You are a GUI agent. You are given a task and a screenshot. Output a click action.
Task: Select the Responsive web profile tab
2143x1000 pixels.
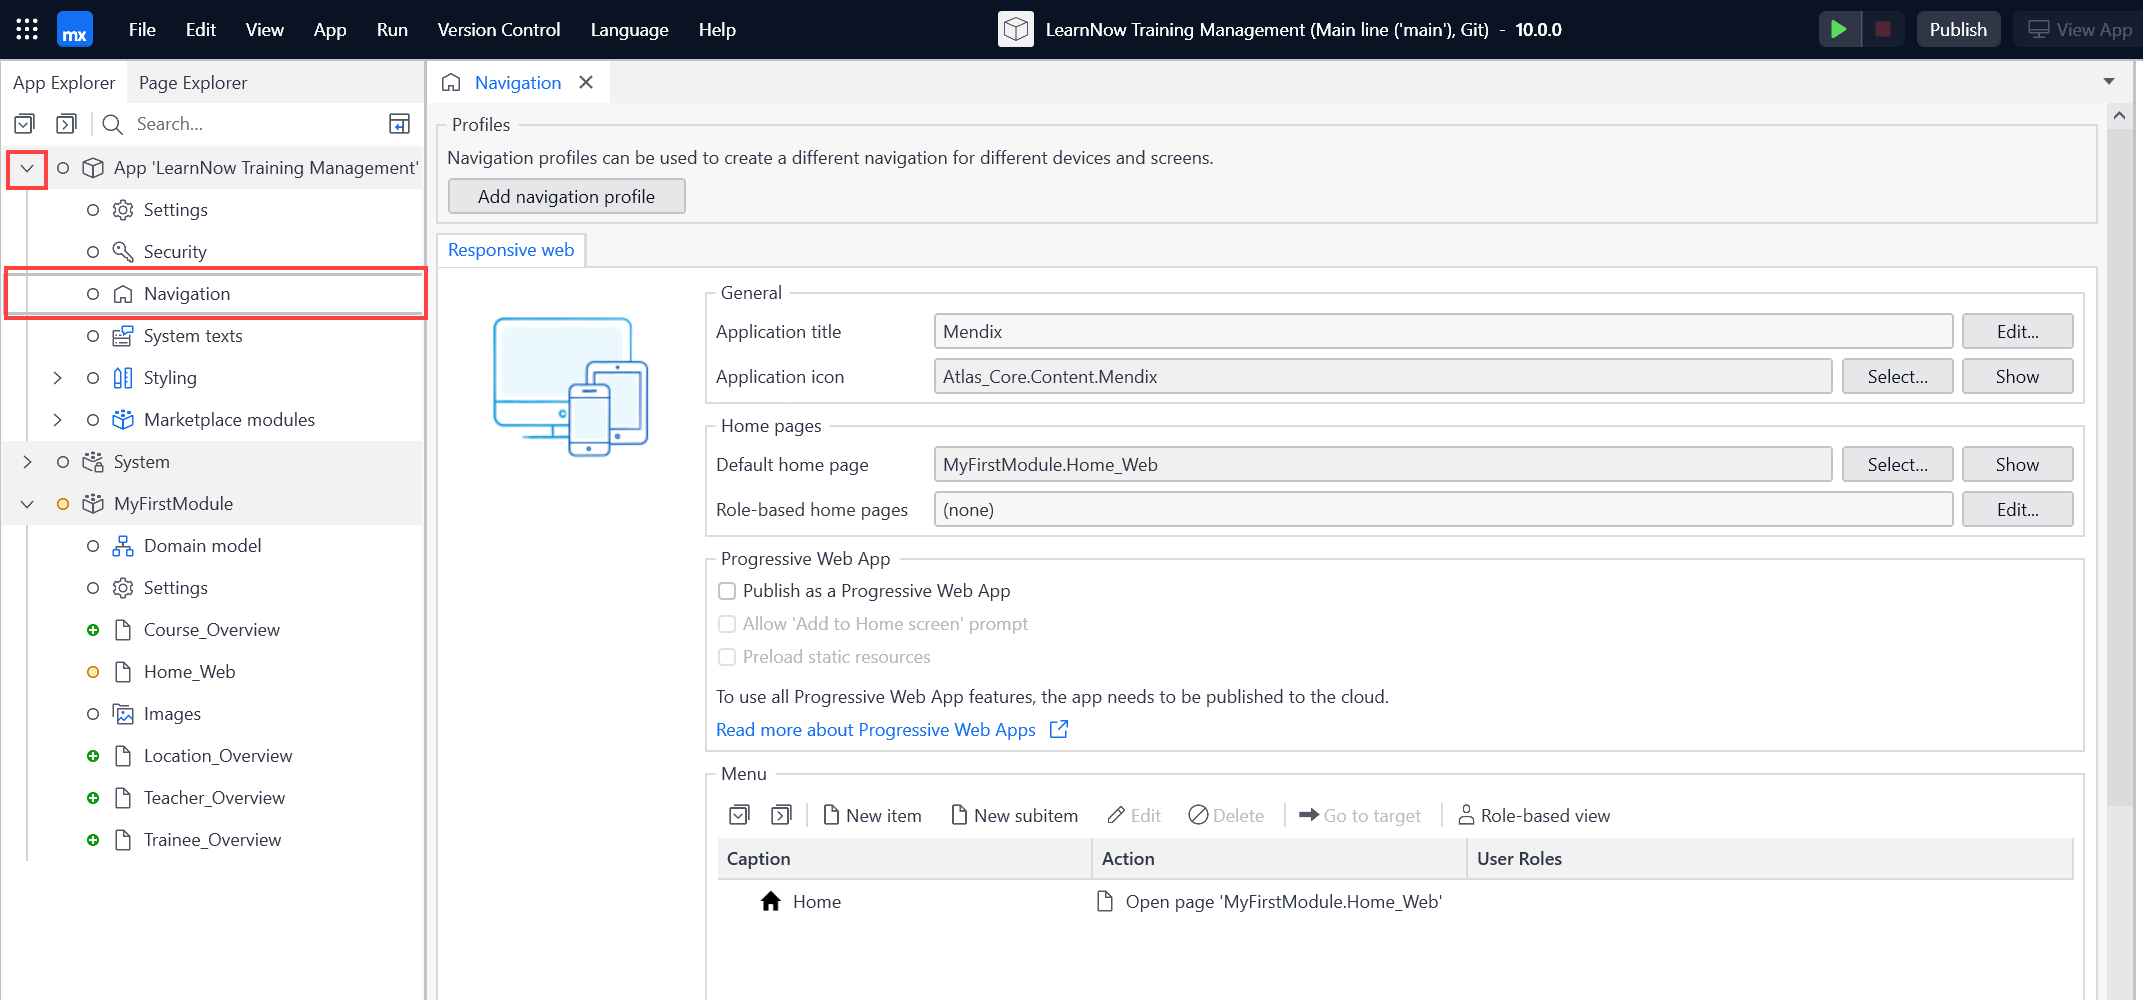[x=511, y=250]
